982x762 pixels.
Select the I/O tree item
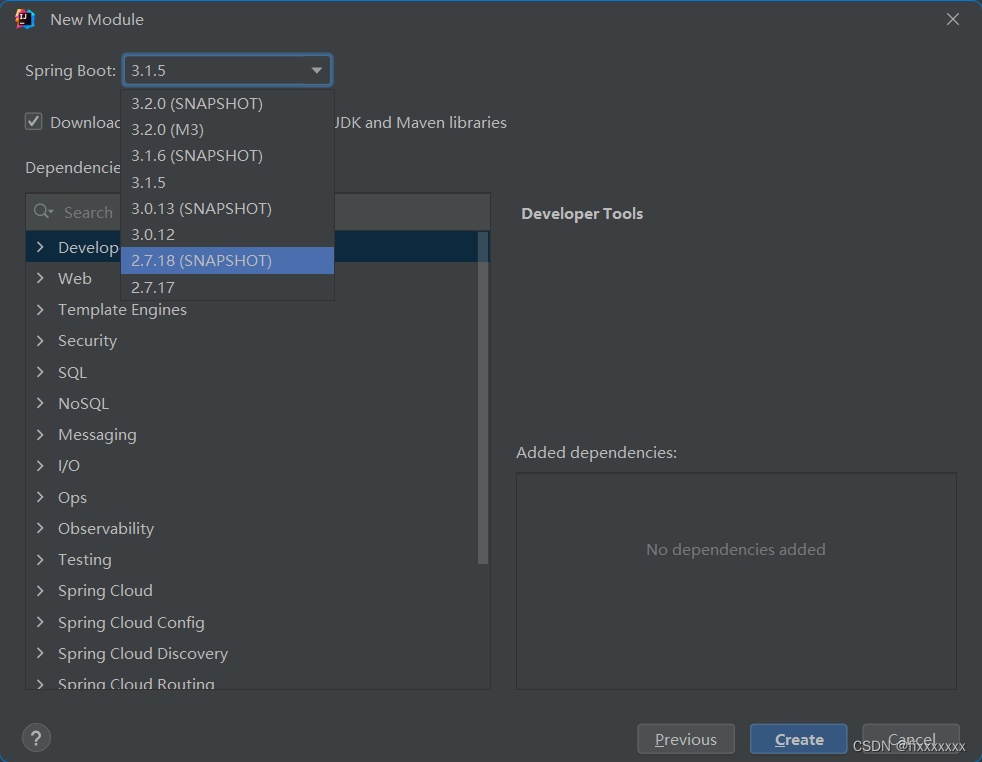tap(69, 466)
